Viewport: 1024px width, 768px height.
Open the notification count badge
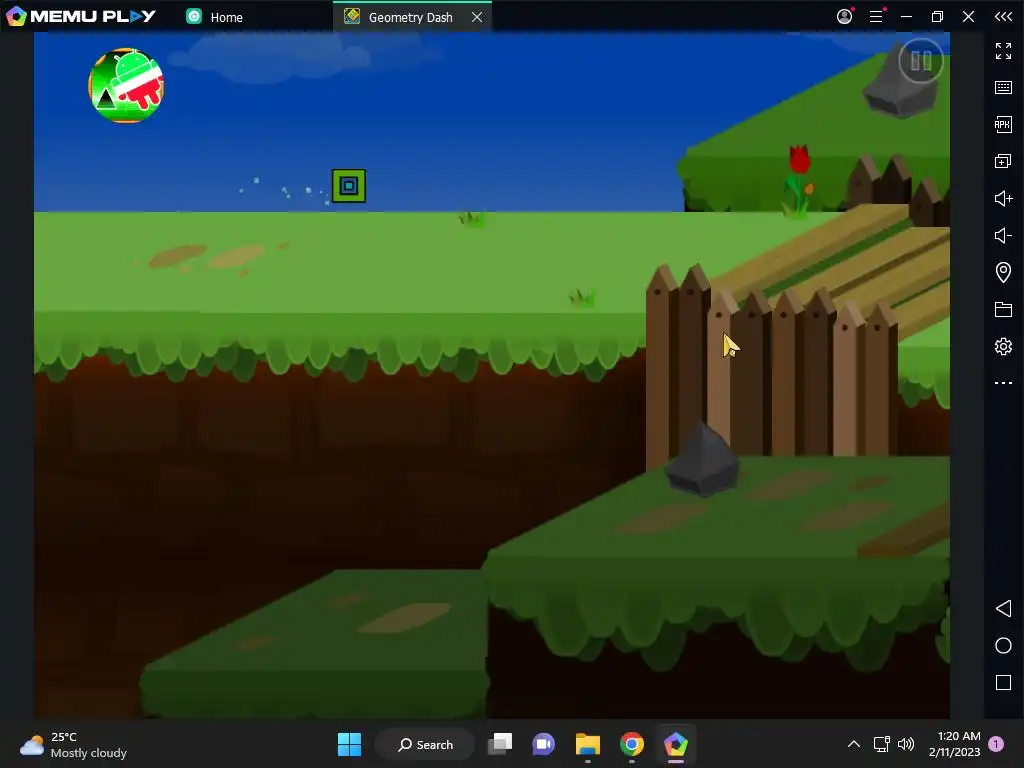point(996,744)
